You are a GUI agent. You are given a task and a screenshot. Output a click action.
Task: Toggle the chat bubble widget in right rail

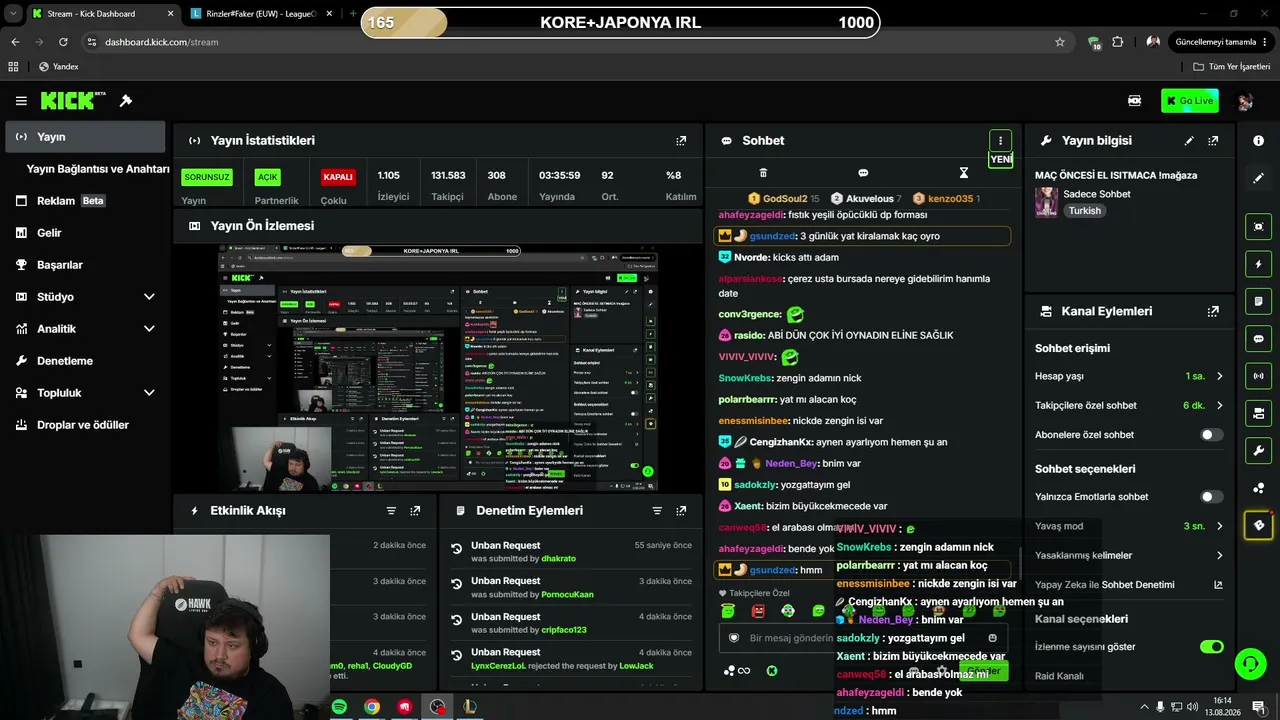[x=1259, y=338]
